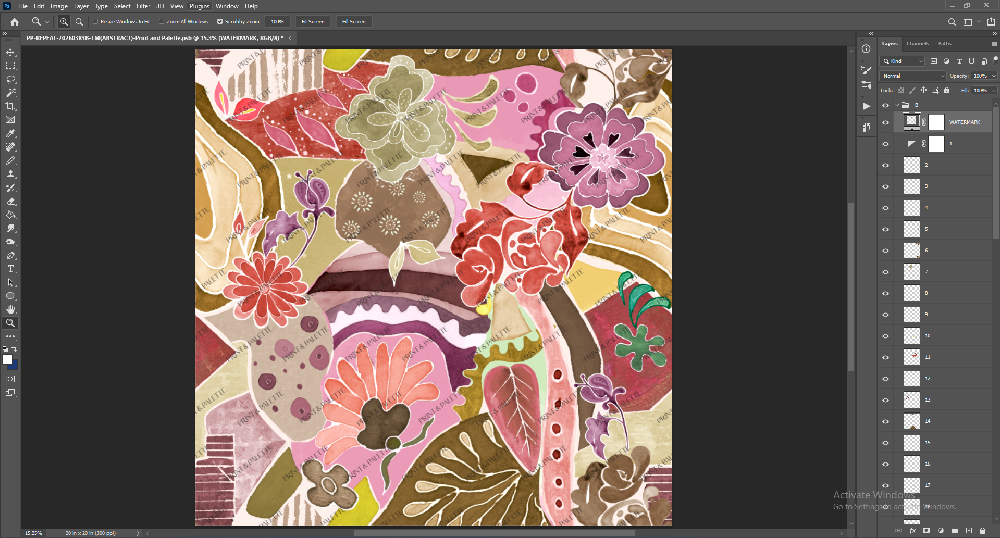This screenshot has height=538, width=1000.
Task: Add a layer mask from bottom bar
Action: 926,530
